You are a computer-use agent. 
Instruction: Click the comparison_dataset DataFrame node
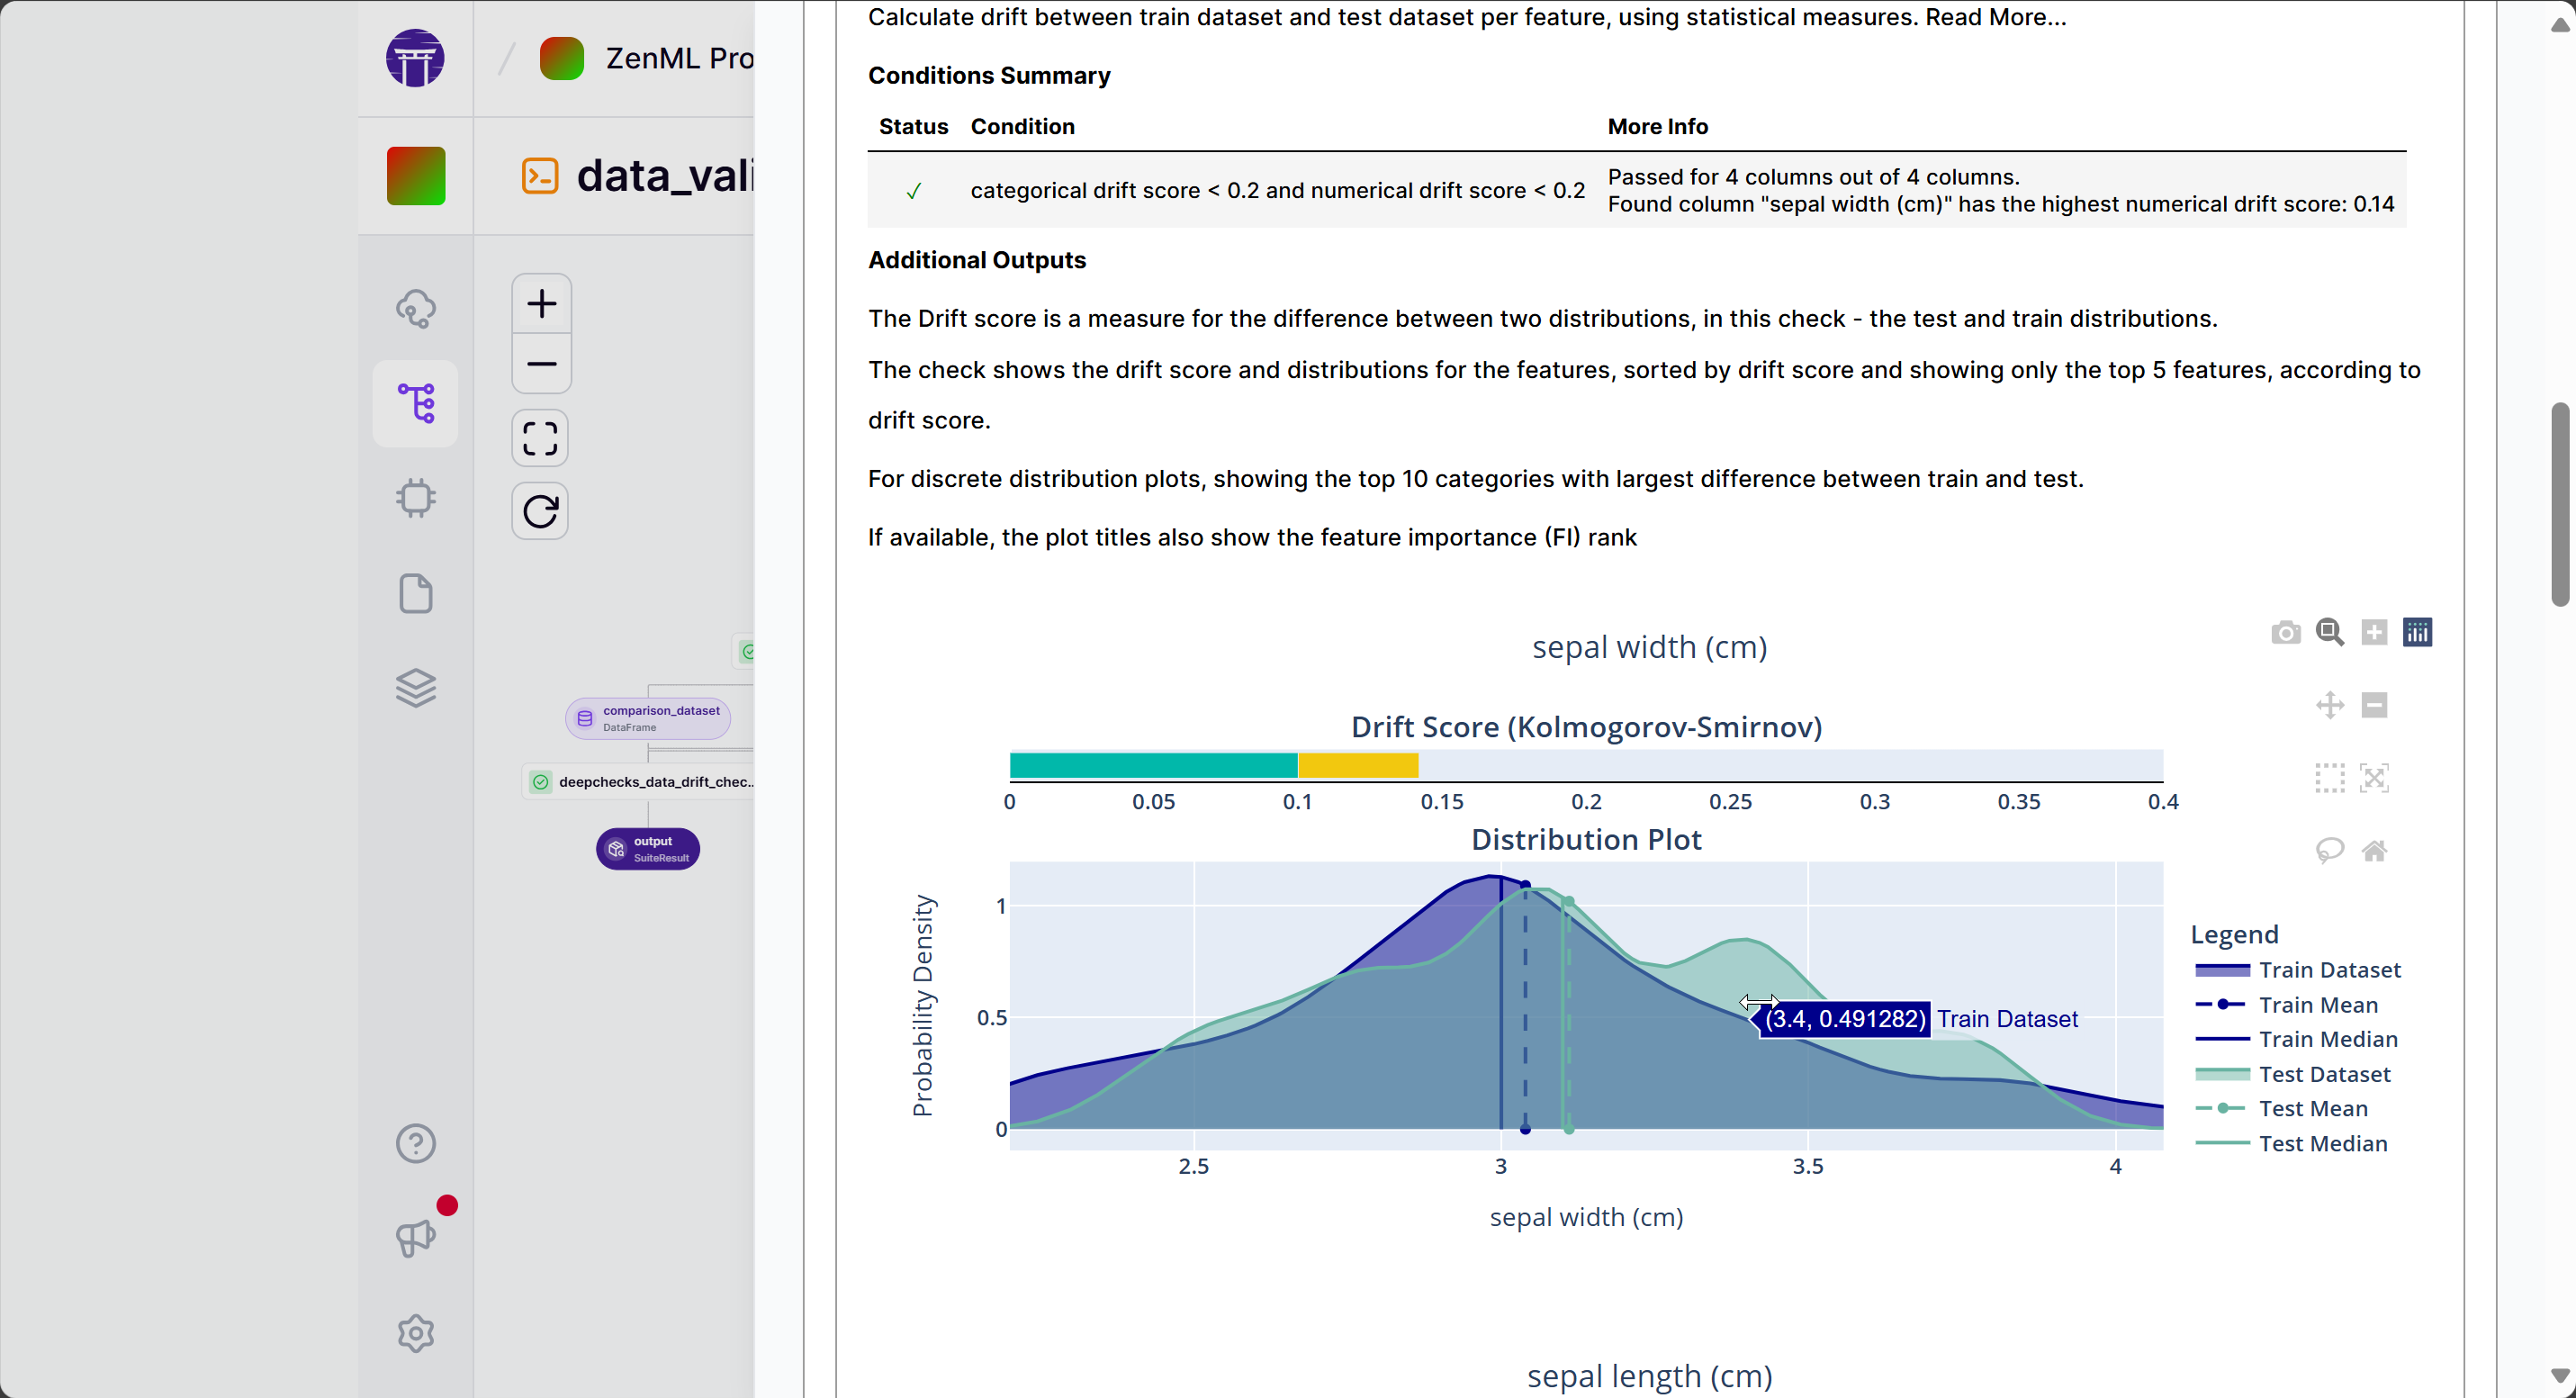(648, 717)
